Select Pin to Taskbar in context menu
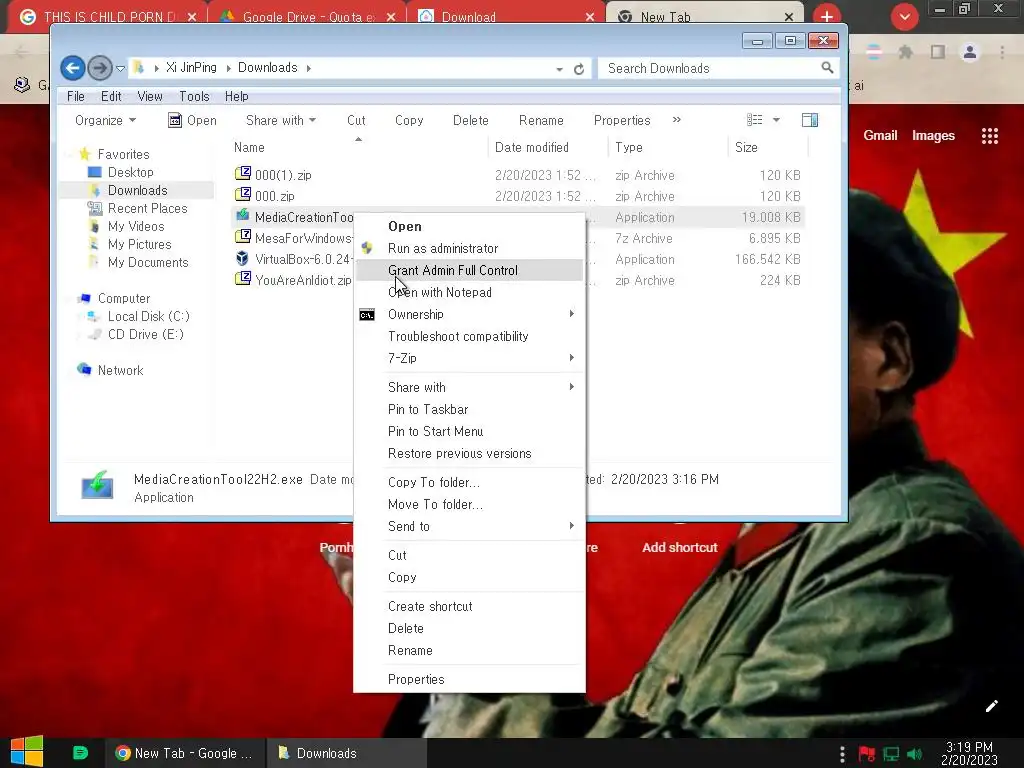 click(469, 409)
